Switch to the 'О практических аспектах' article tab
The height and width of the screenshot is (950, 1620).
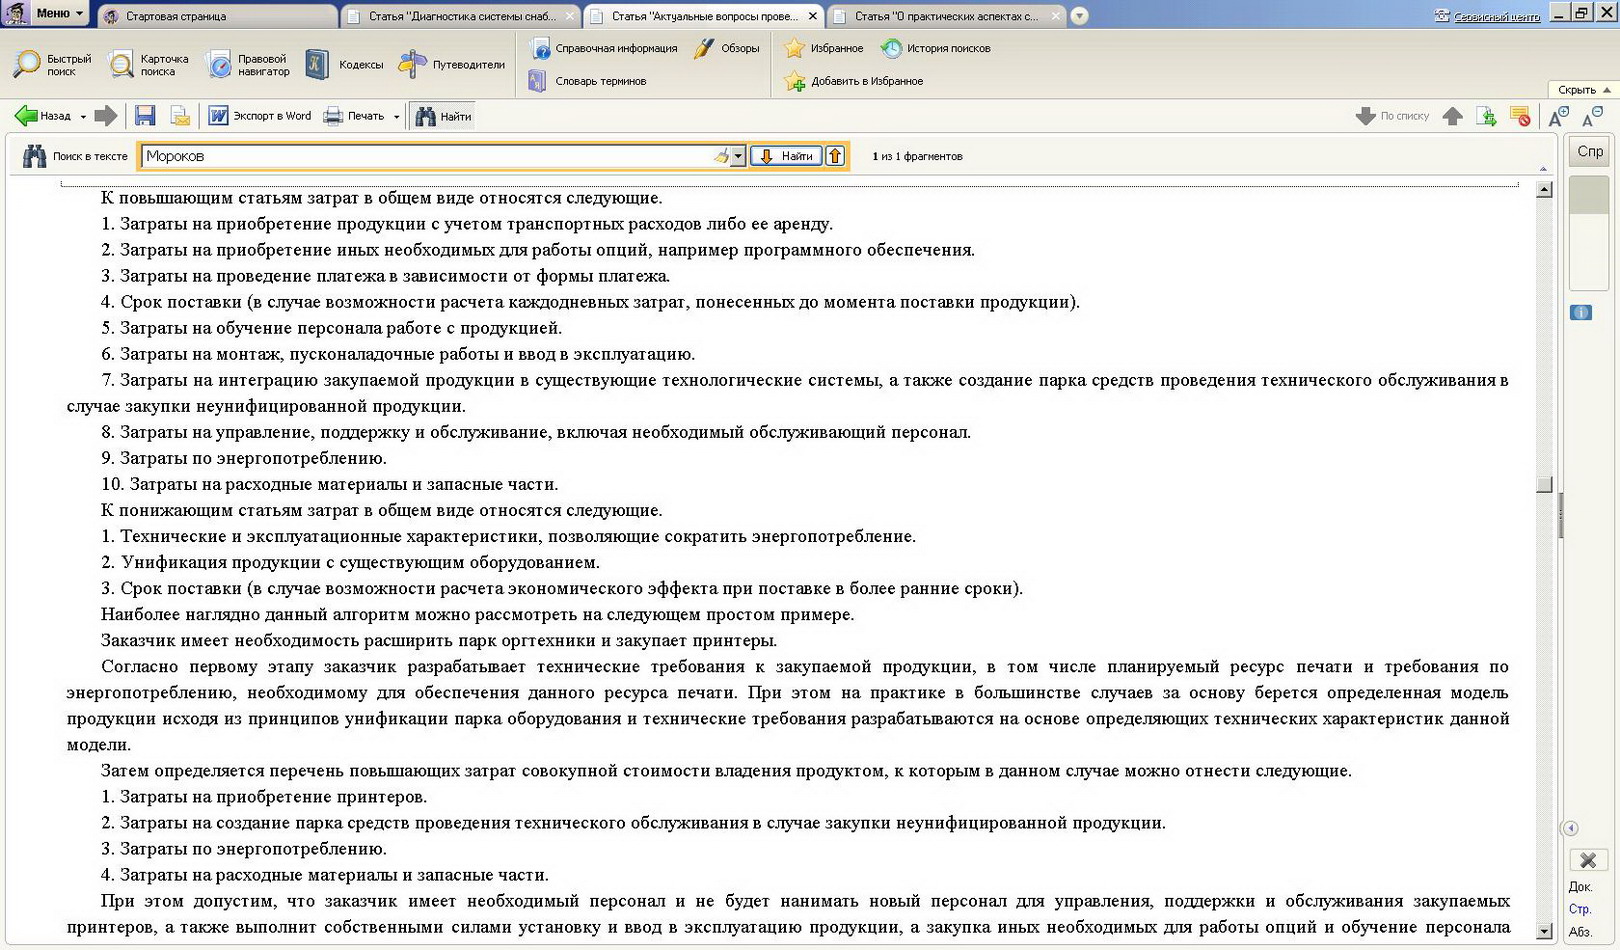click(945, 16)
